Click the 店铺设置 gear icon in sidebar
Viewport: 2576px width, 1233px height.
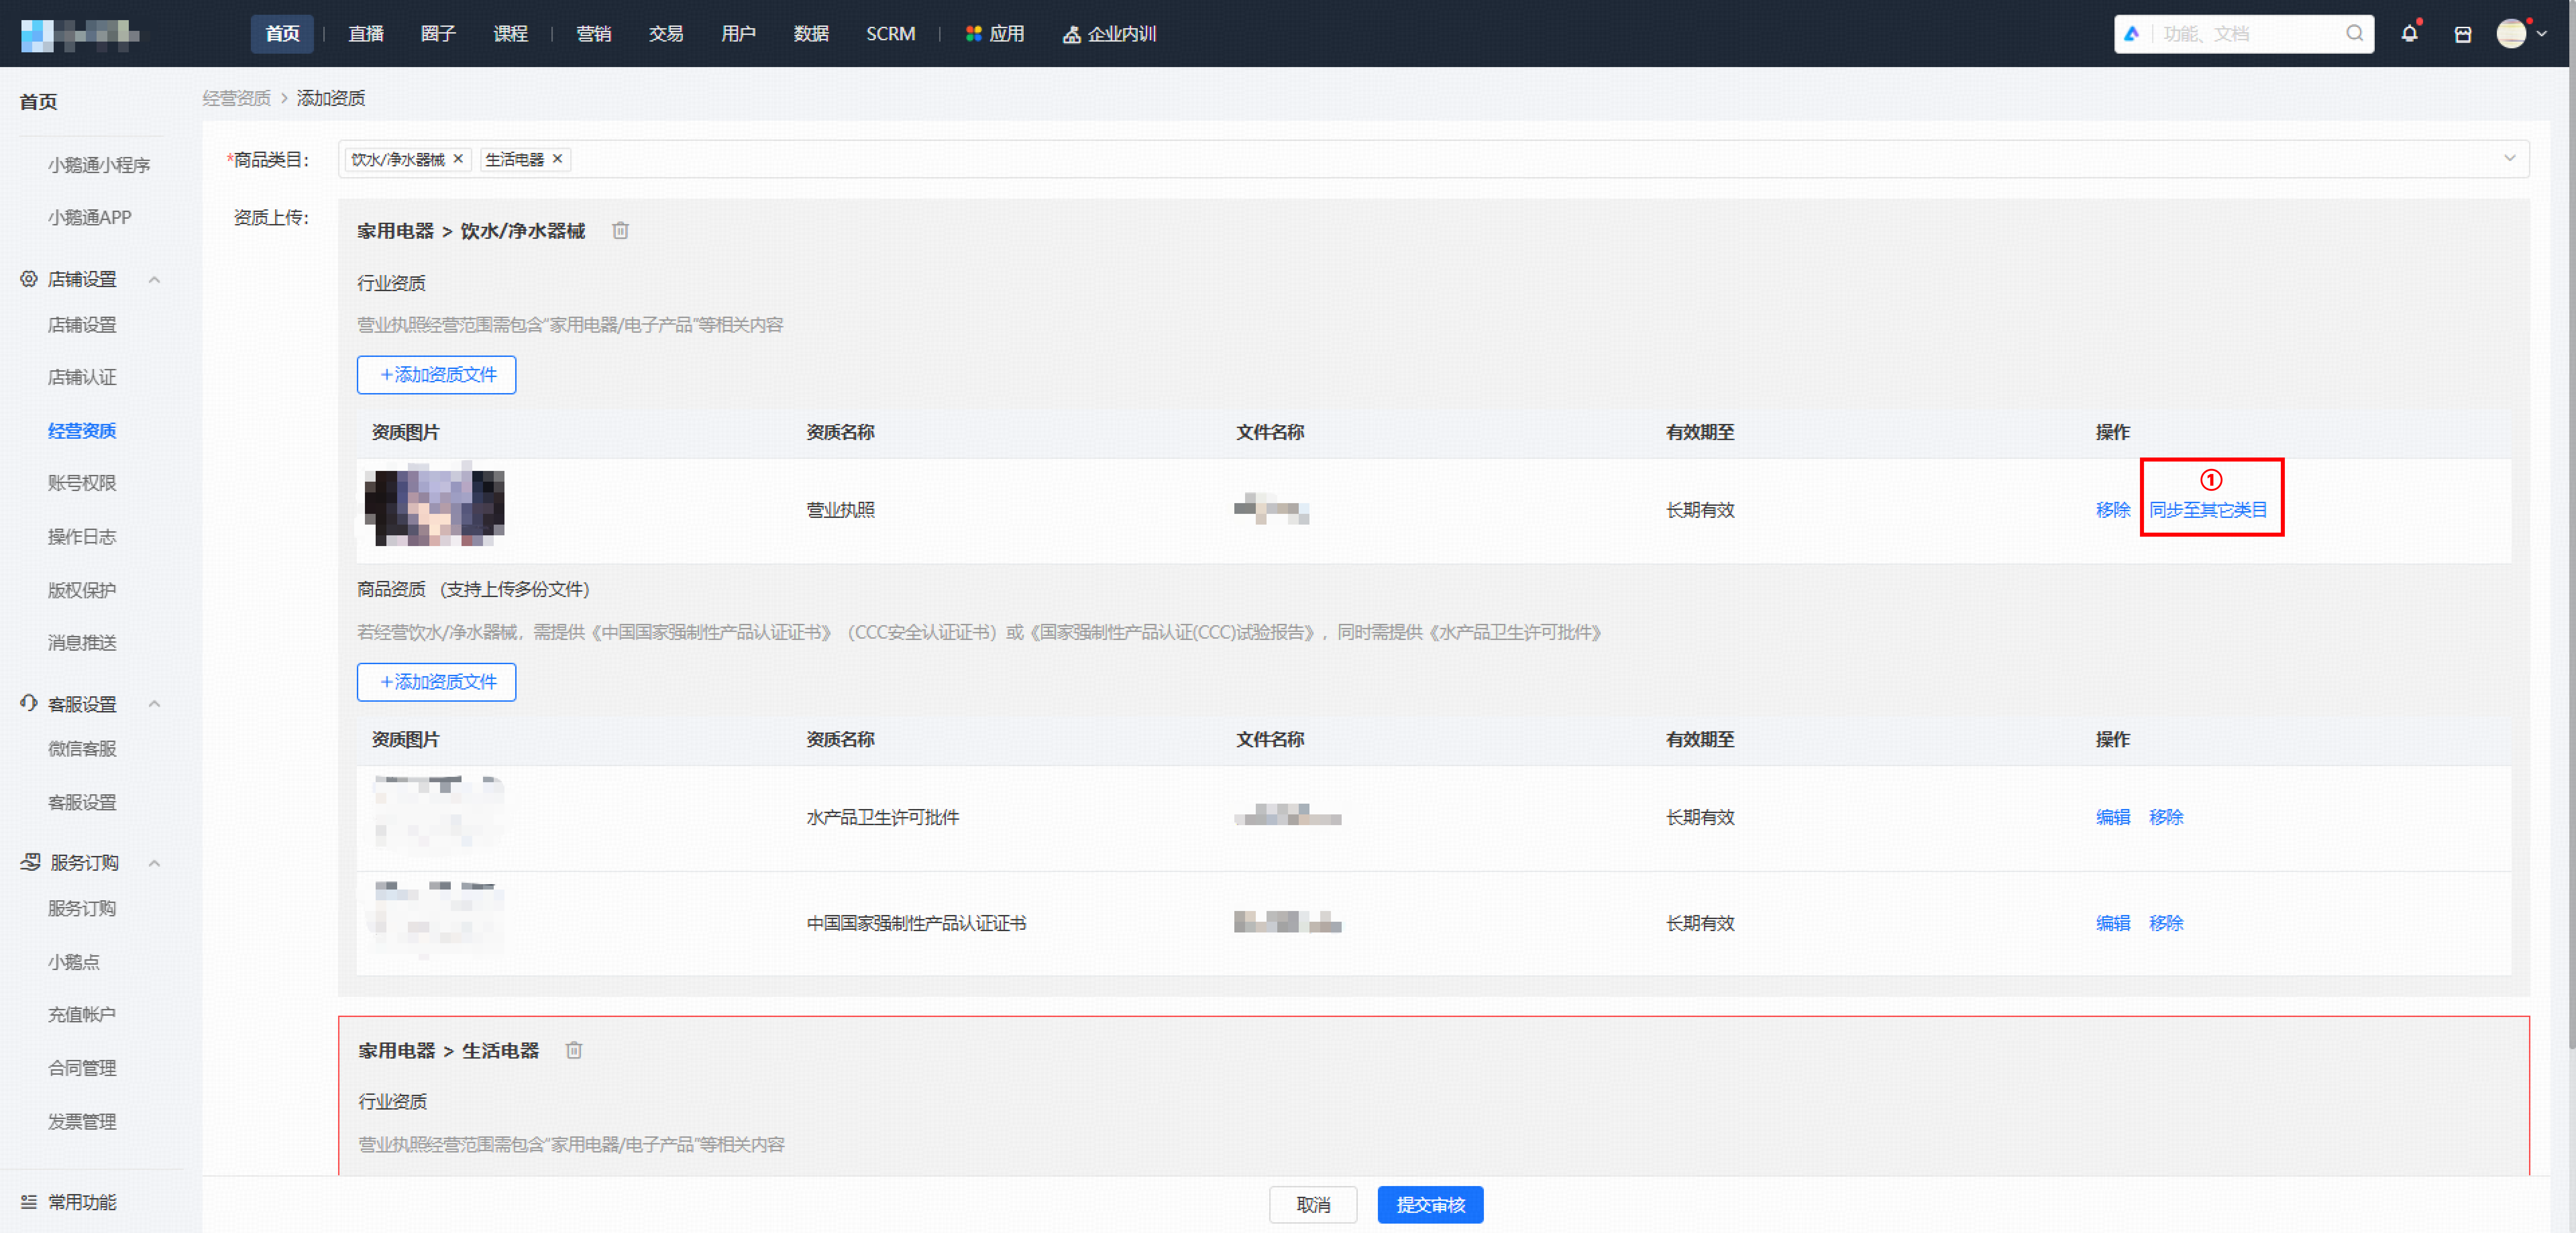click(29, 279)
